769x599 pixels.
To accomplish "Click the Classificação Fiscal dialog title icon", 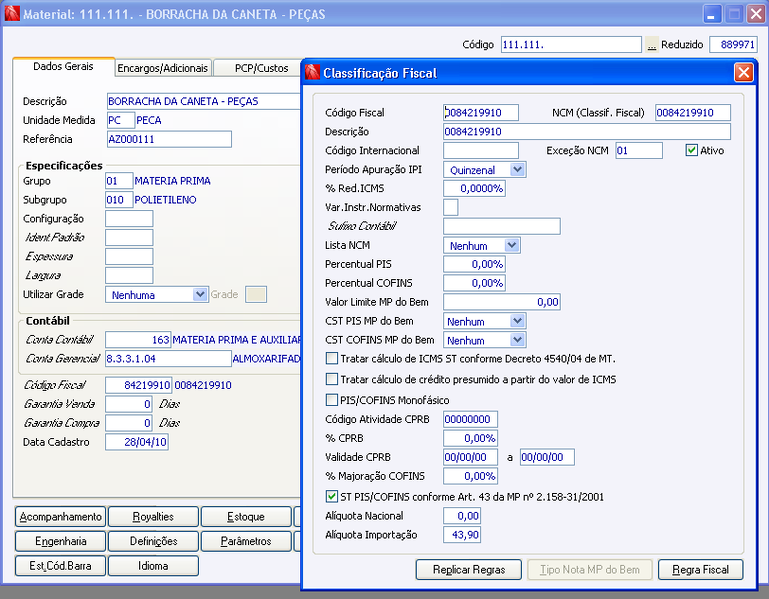I will pos(312,73).
